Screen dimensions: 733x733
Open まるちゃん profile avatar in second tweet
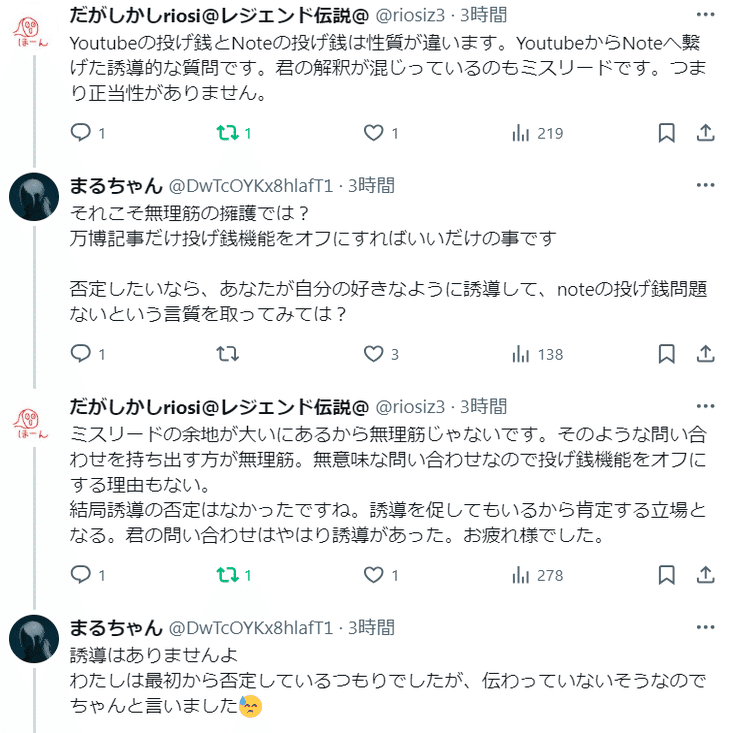click(34, 197)
